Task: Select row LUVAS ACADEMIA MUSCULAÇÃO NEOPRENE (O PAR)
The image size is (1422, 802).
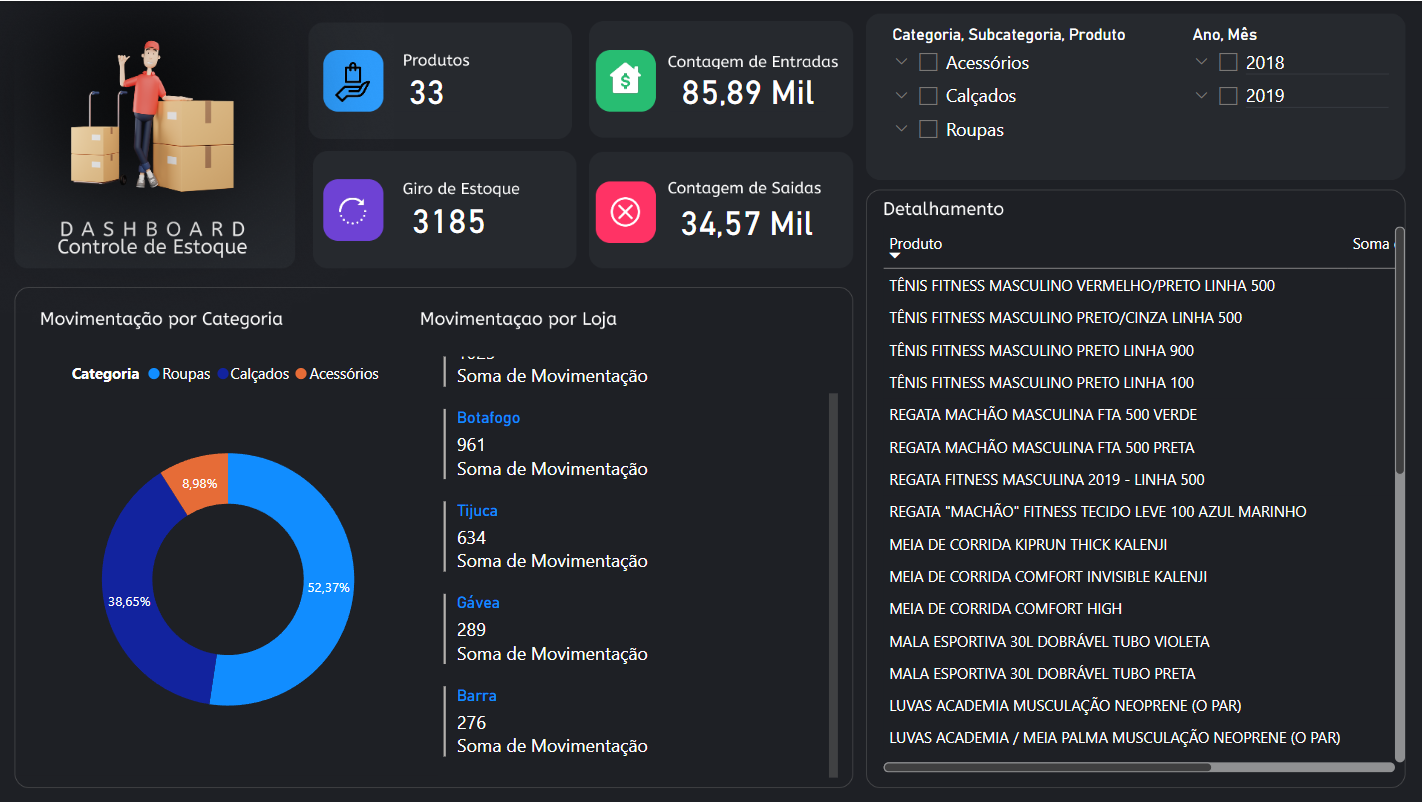Action: pos(1140,705)
